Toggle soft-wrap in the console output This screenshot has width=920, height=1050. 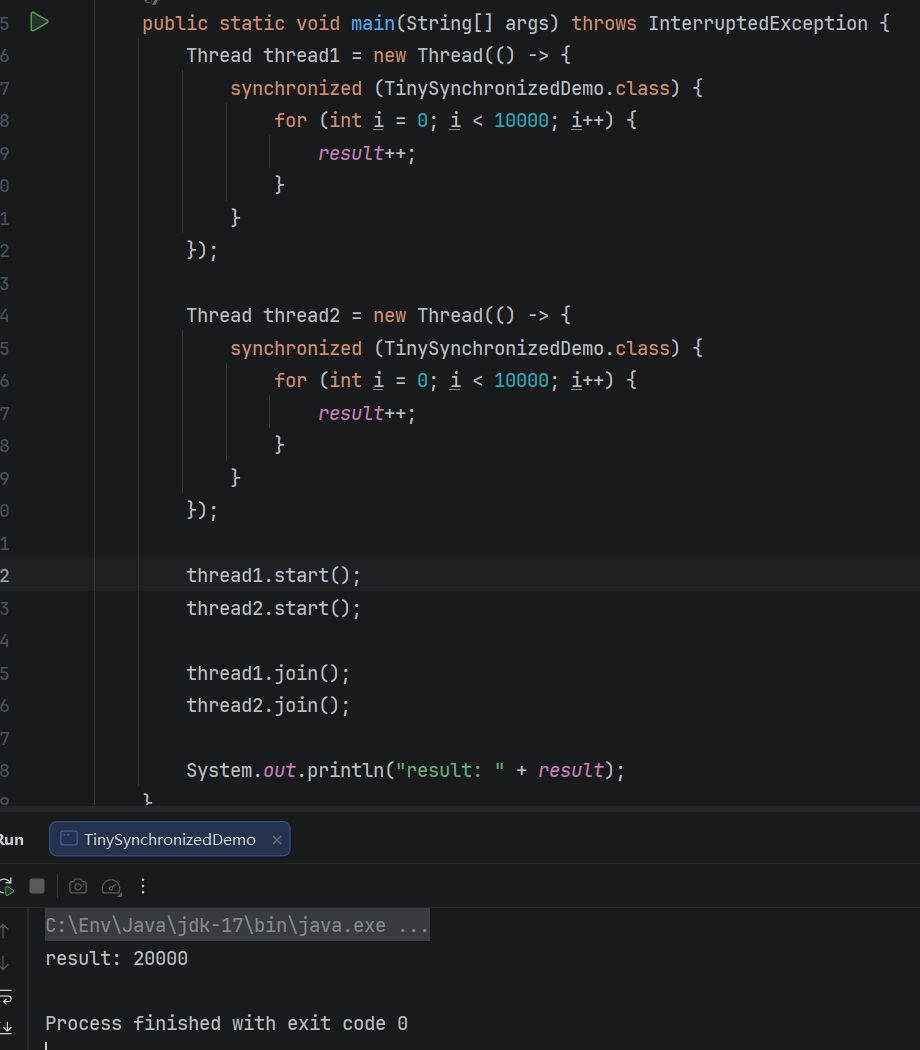click(x=6, y=996)
